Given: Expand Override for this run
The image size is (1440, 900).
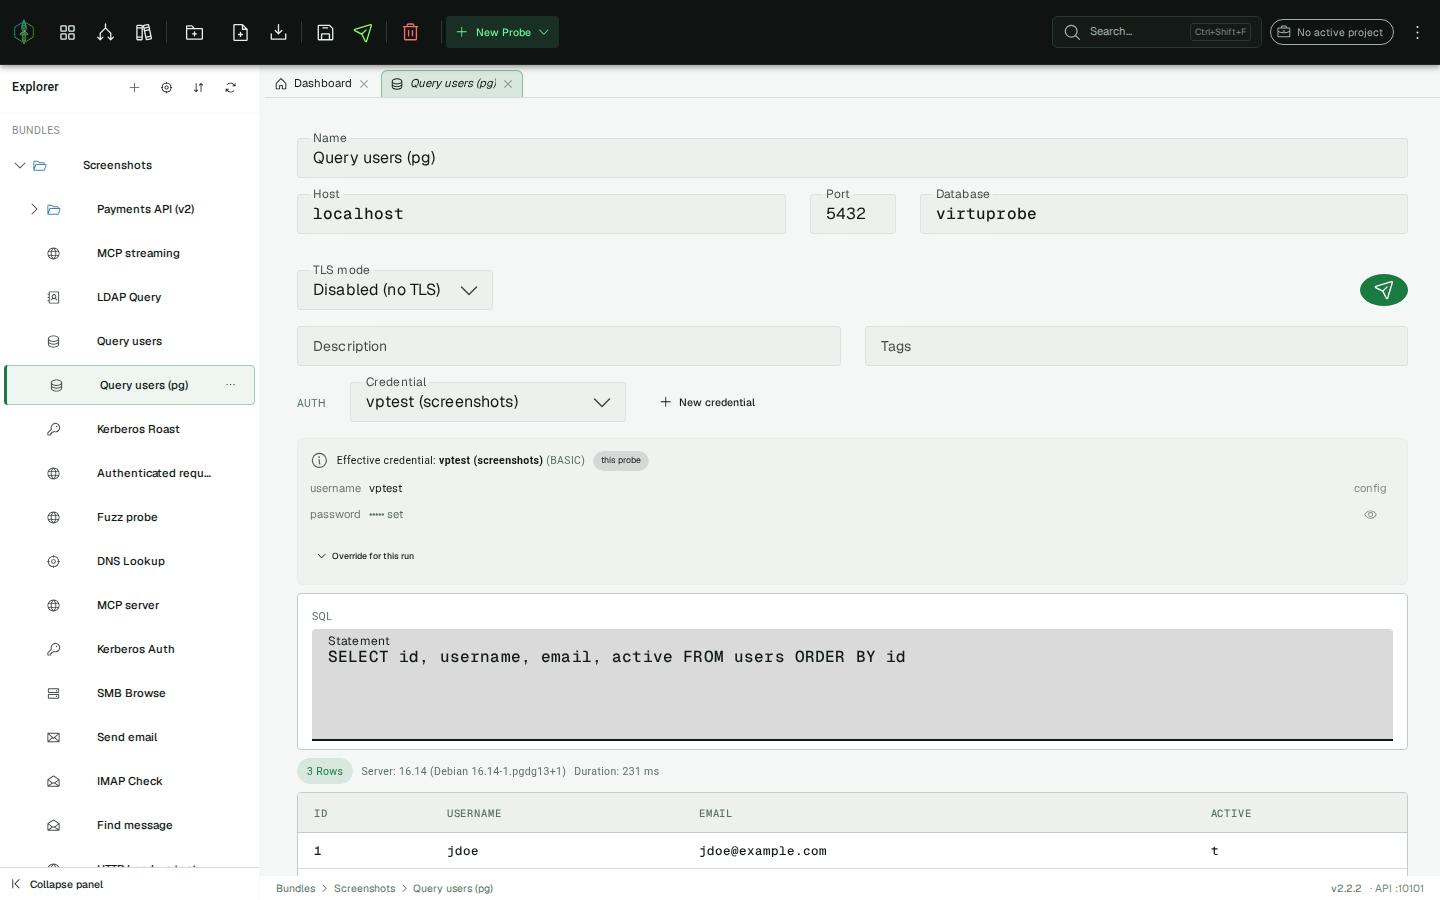Looking at the screenshot, I should 365,556.
